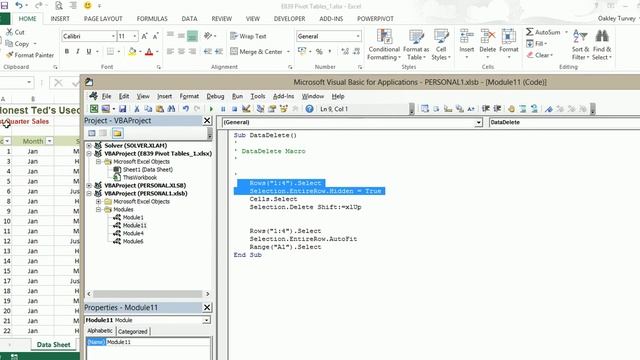Click the (Name) Module11 property field

click(x=149, y=342)
